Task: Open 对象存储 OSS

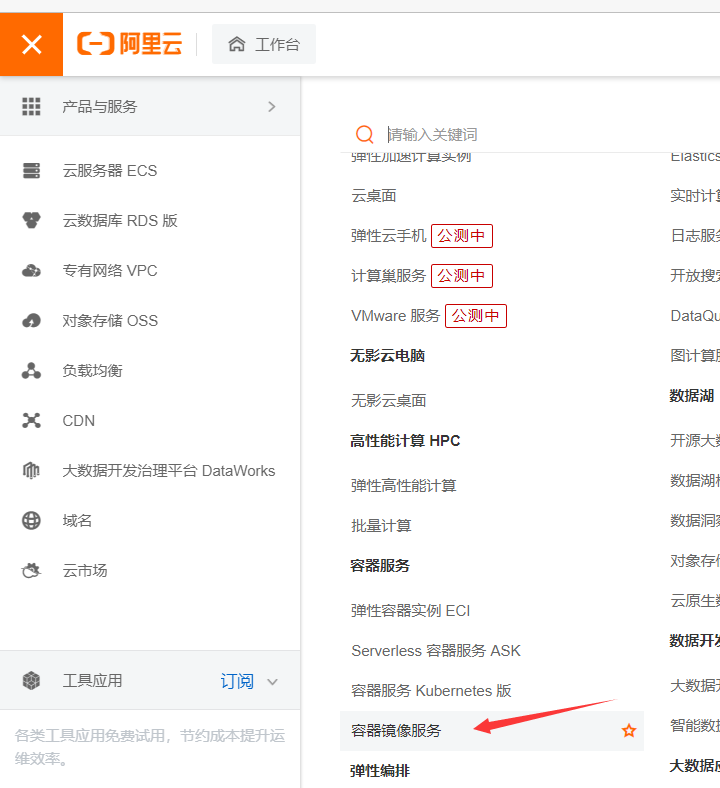Action: coord(110,320)
